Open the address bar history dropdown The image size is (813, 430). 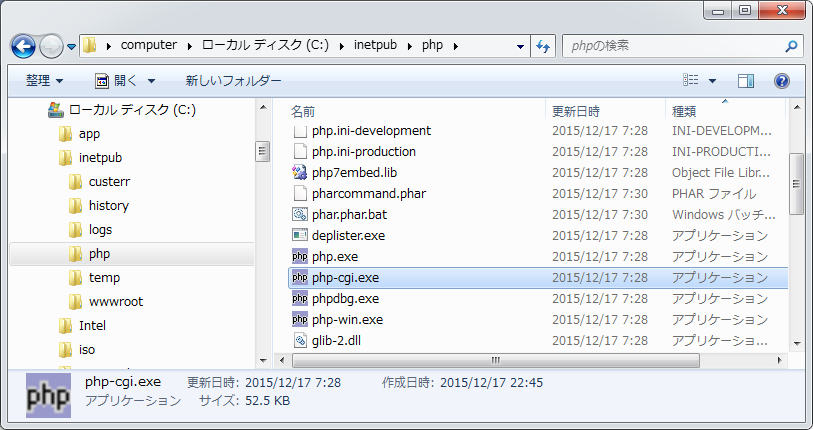[x=521, y=46]
